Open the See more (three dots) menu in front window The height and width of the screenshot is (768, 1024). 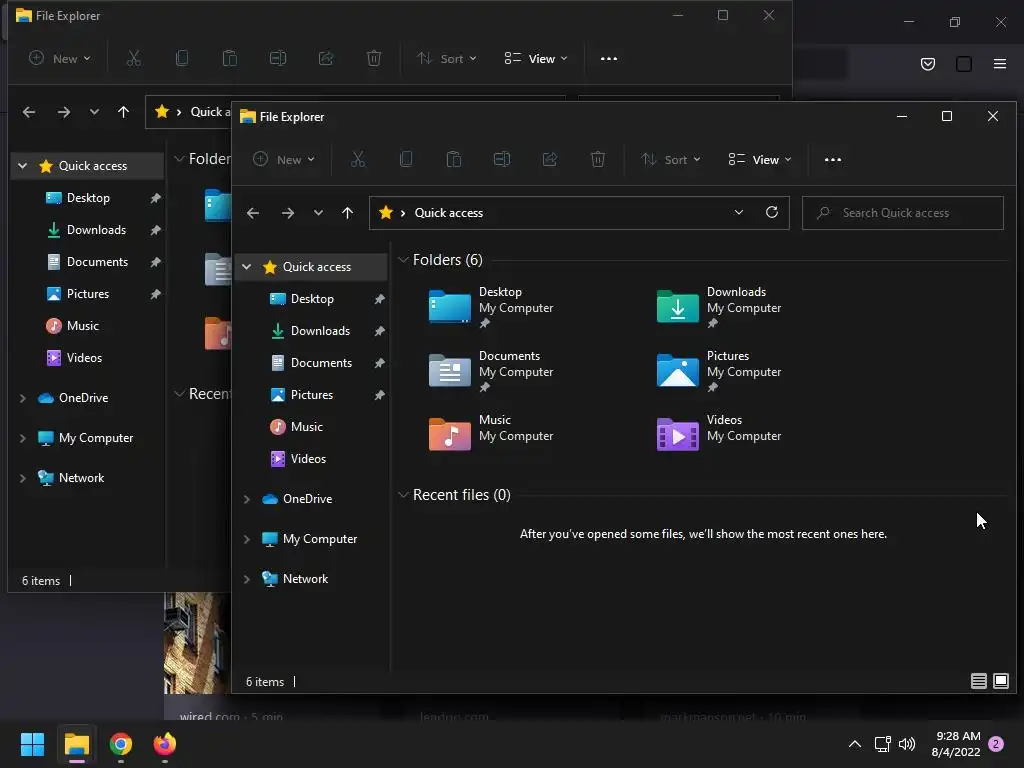click(x=833, y=159)
